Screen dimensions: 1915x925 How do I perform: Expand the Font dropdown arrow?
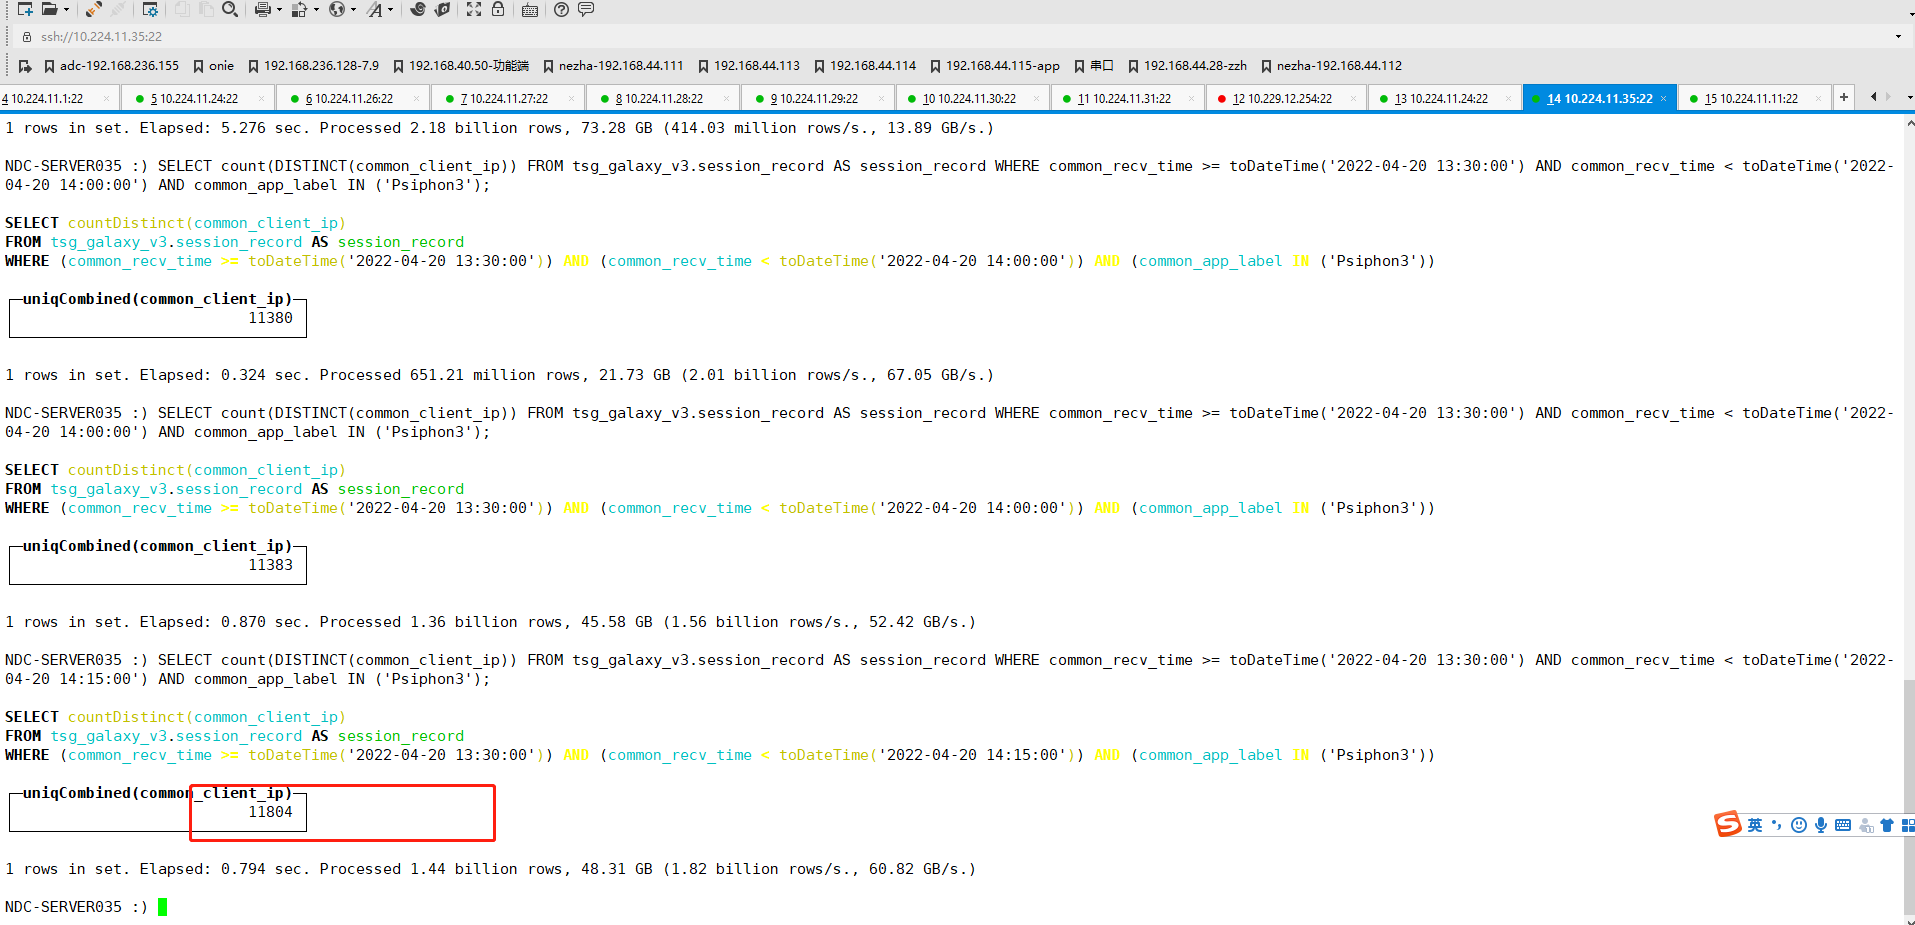(390, 10)
